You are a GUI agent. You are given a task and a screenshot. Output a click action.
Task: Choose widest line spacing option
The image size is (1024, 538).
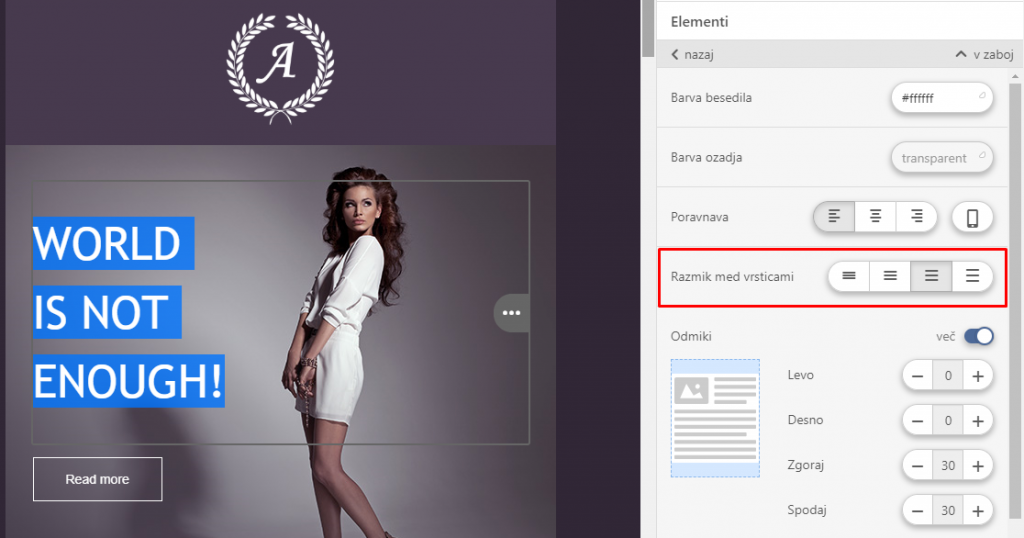973,276
